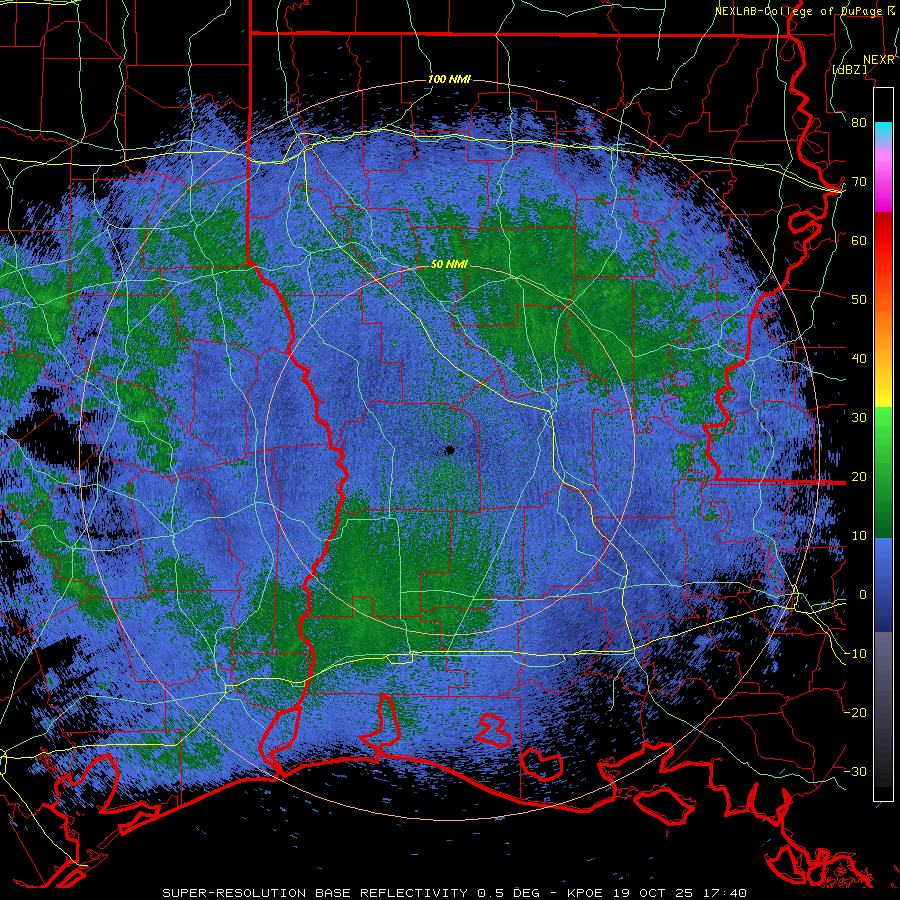
Task: Click the 'NEXLAB-College of DuPage' credit text
Action: coord(798,11)
